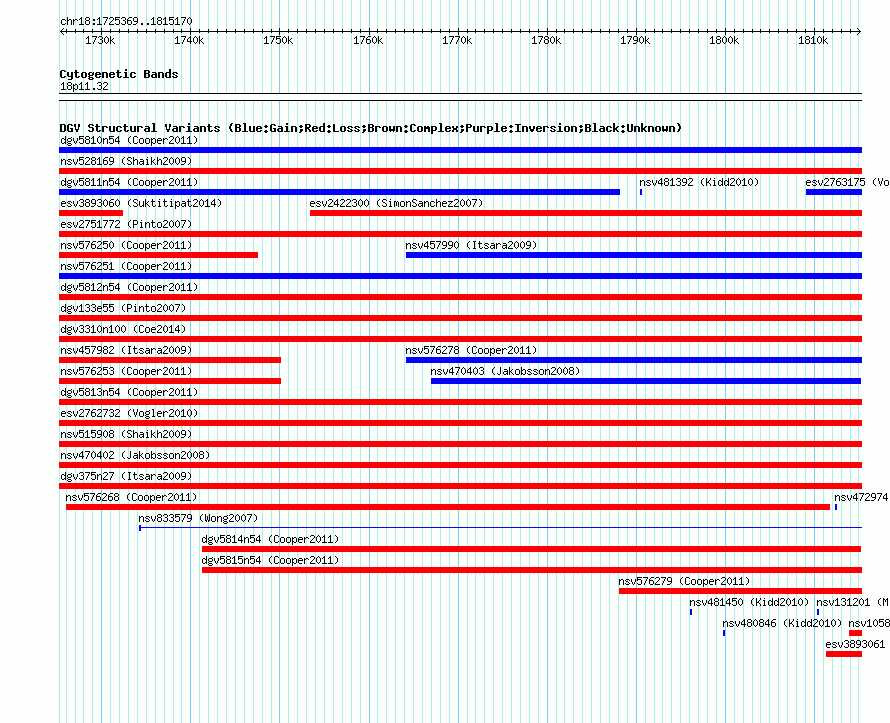This screenshot has width=890, height=723.
Task: Select dgv5815n54 (Cooper2011) label
Action: 270,560
